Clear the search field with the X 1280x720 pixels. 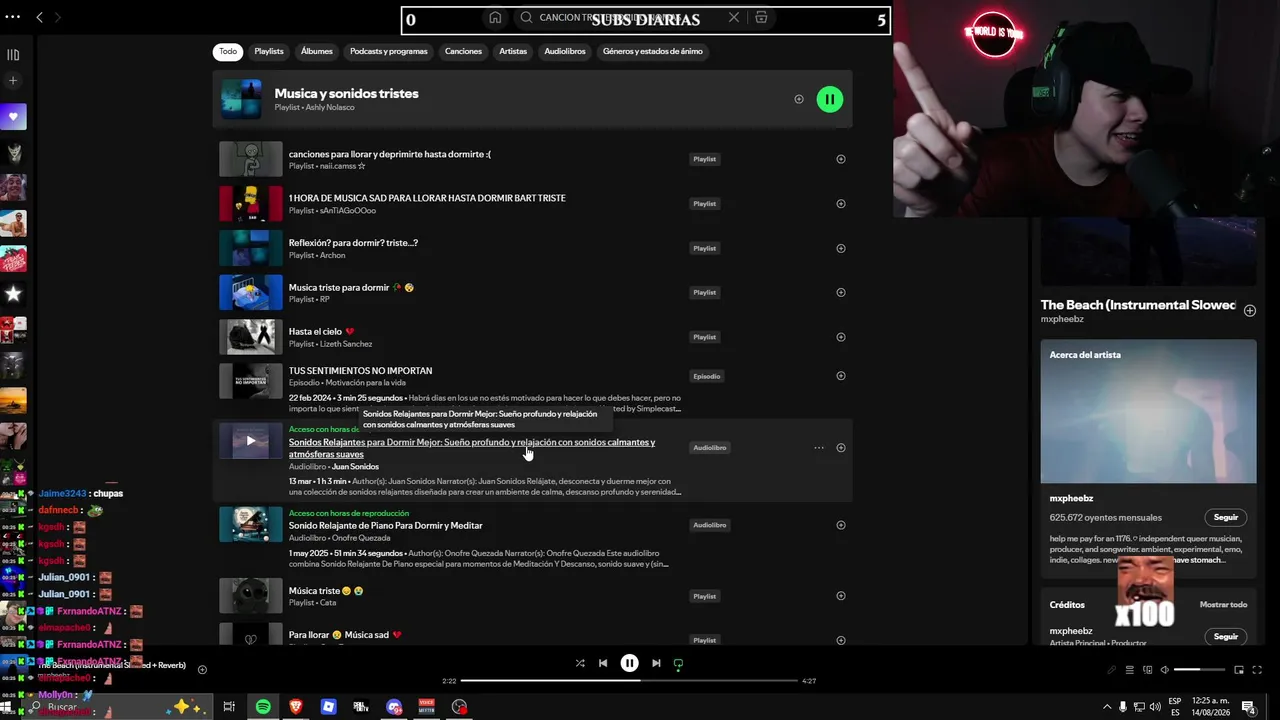tap(734, 17)
